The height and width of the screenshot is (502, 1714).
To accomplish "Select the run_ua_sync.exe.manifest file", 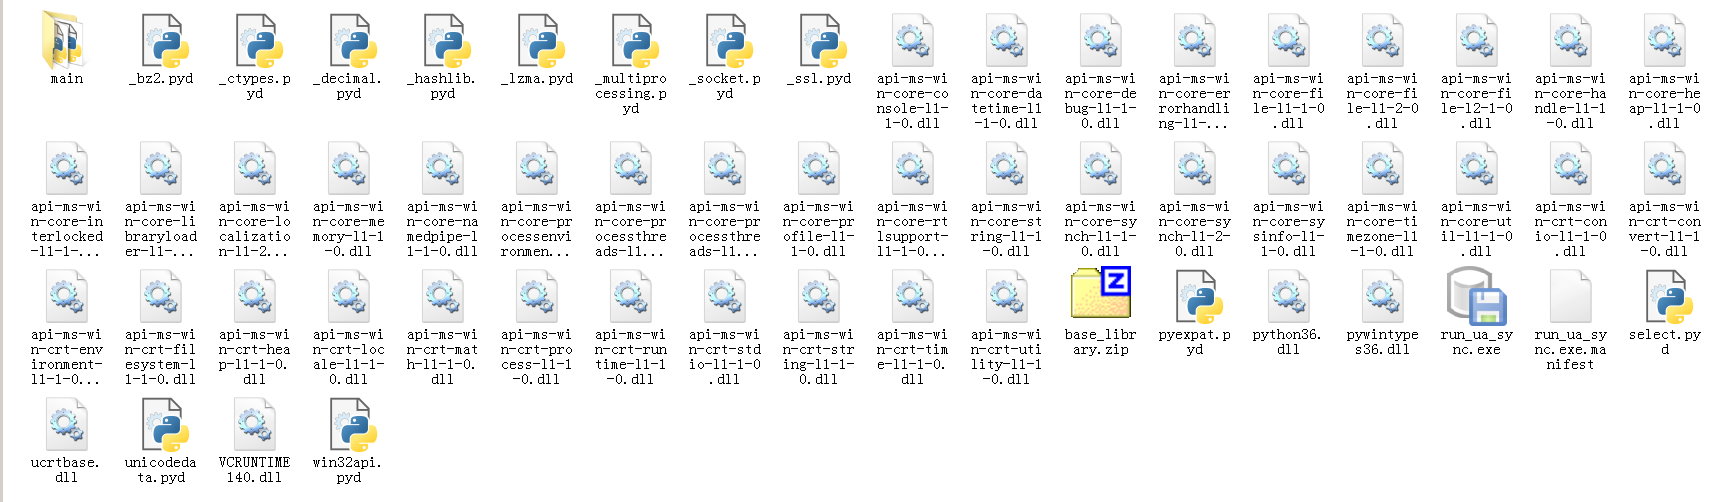I will pyautogui.click(x=1571, y=297).
